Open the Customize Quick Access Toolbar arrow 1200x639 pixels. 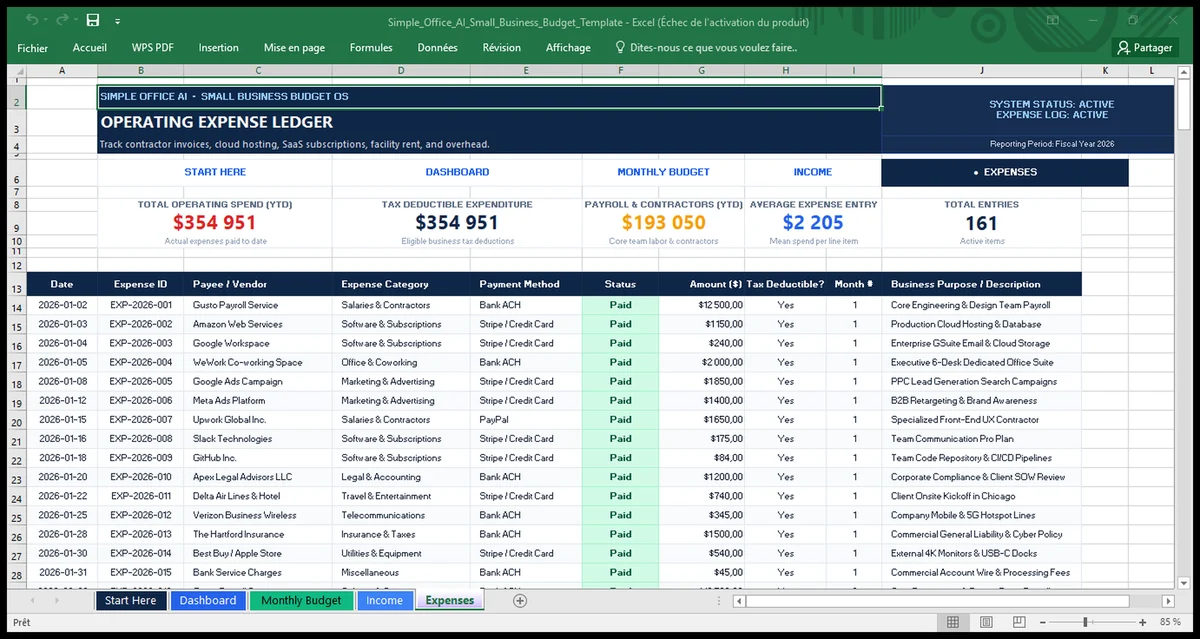point(118,21)
